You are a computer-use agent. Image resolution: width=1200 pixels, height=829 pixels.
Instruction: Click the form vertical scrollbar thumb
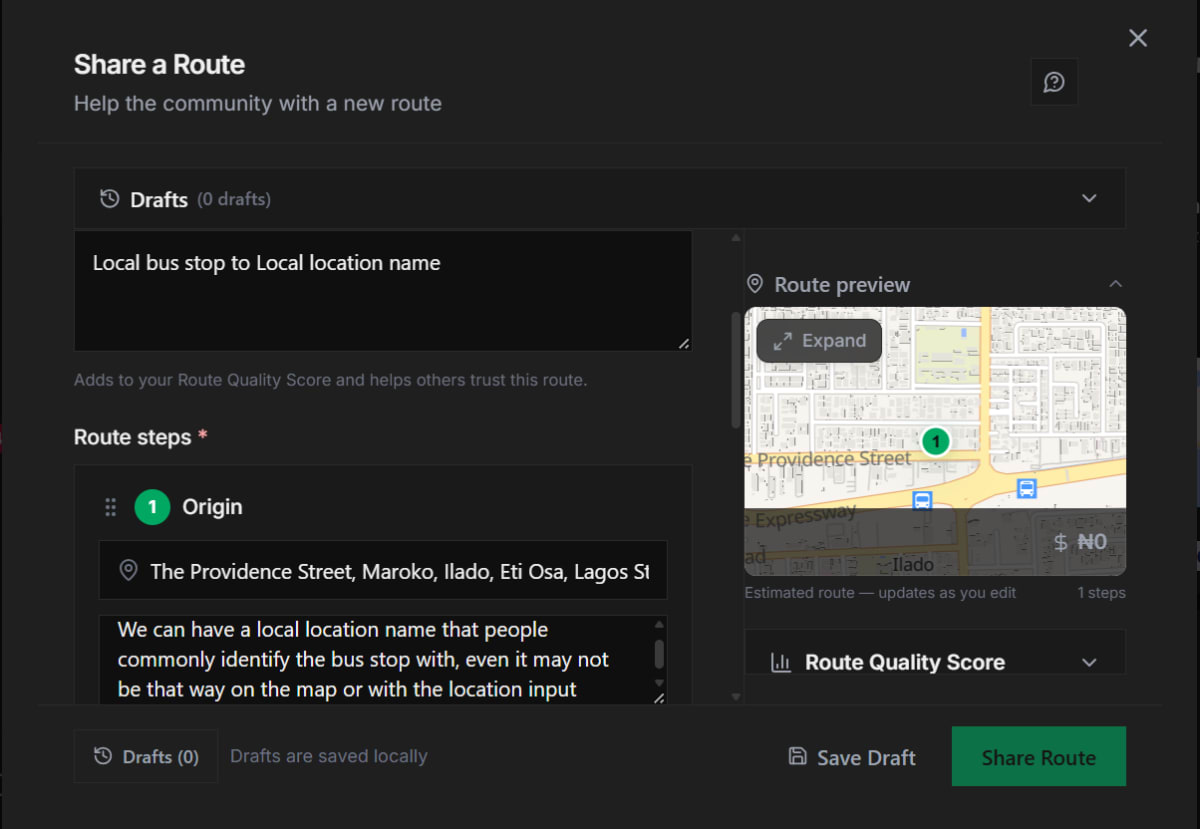(737, 370)
